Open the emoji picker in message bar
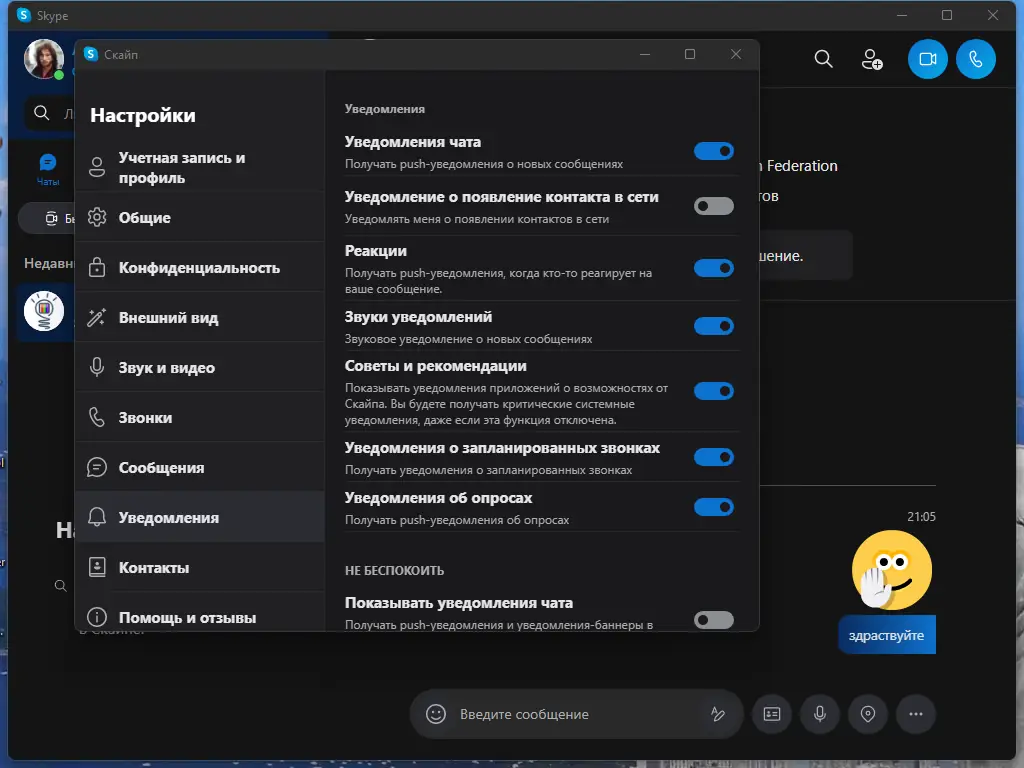The width and height of the screenshot is (1024, 768). pyautogui.click(x=435, y=714)
